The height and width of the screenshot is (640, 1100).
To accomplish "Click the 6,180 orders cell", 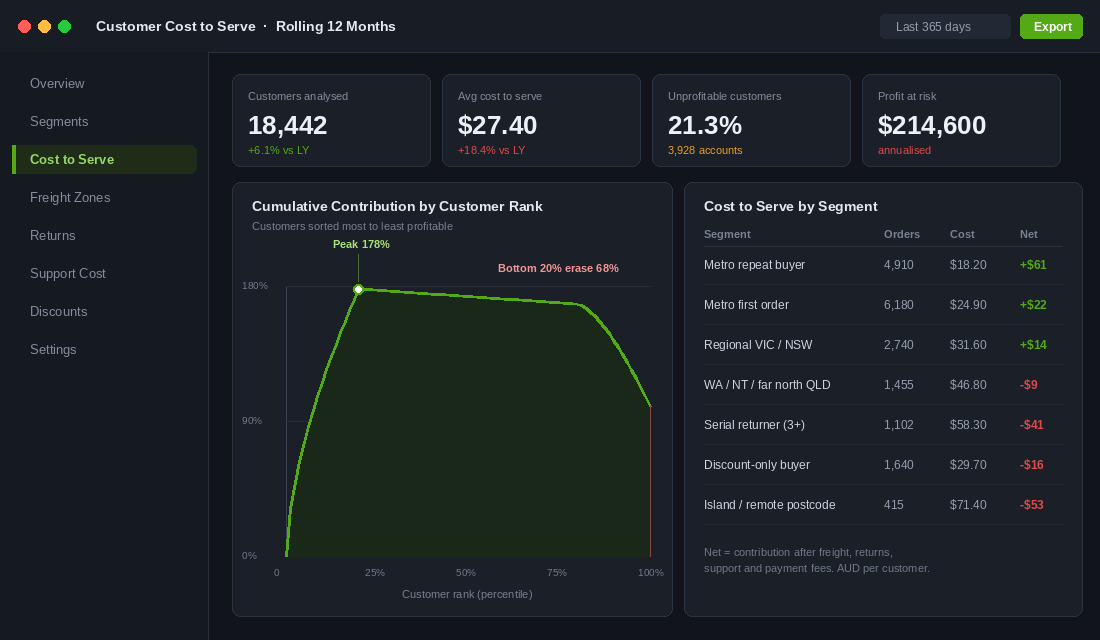I will tap(899, 305).
